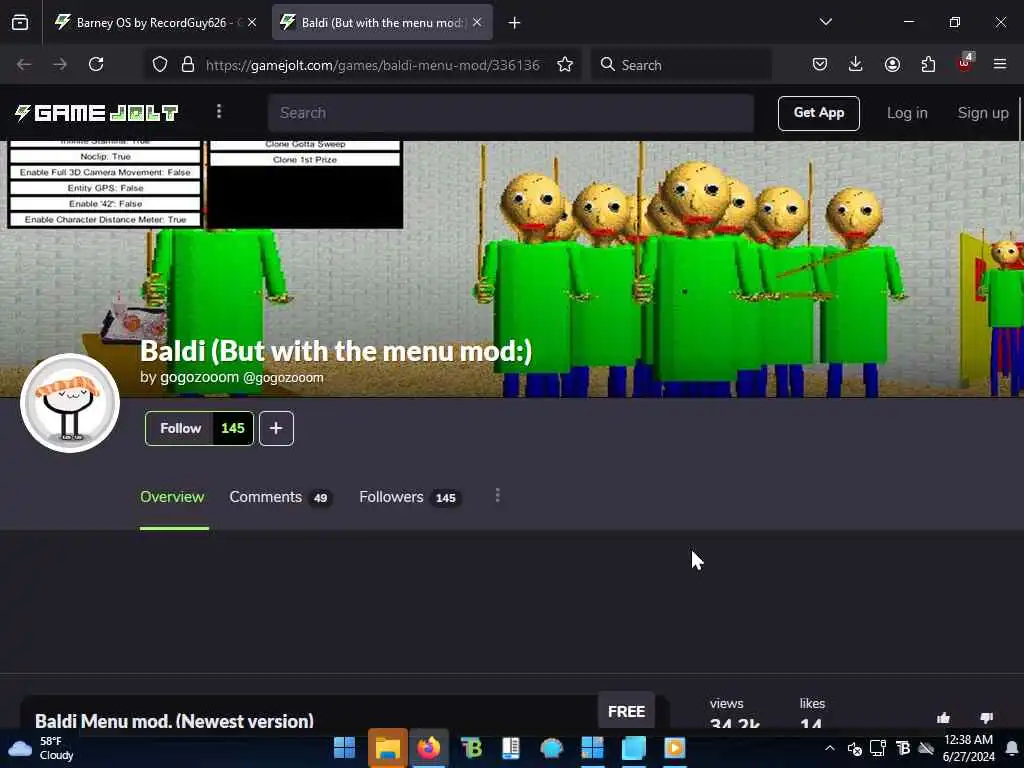Click the Get App button
1024x768 pixels.
[818, 113]
